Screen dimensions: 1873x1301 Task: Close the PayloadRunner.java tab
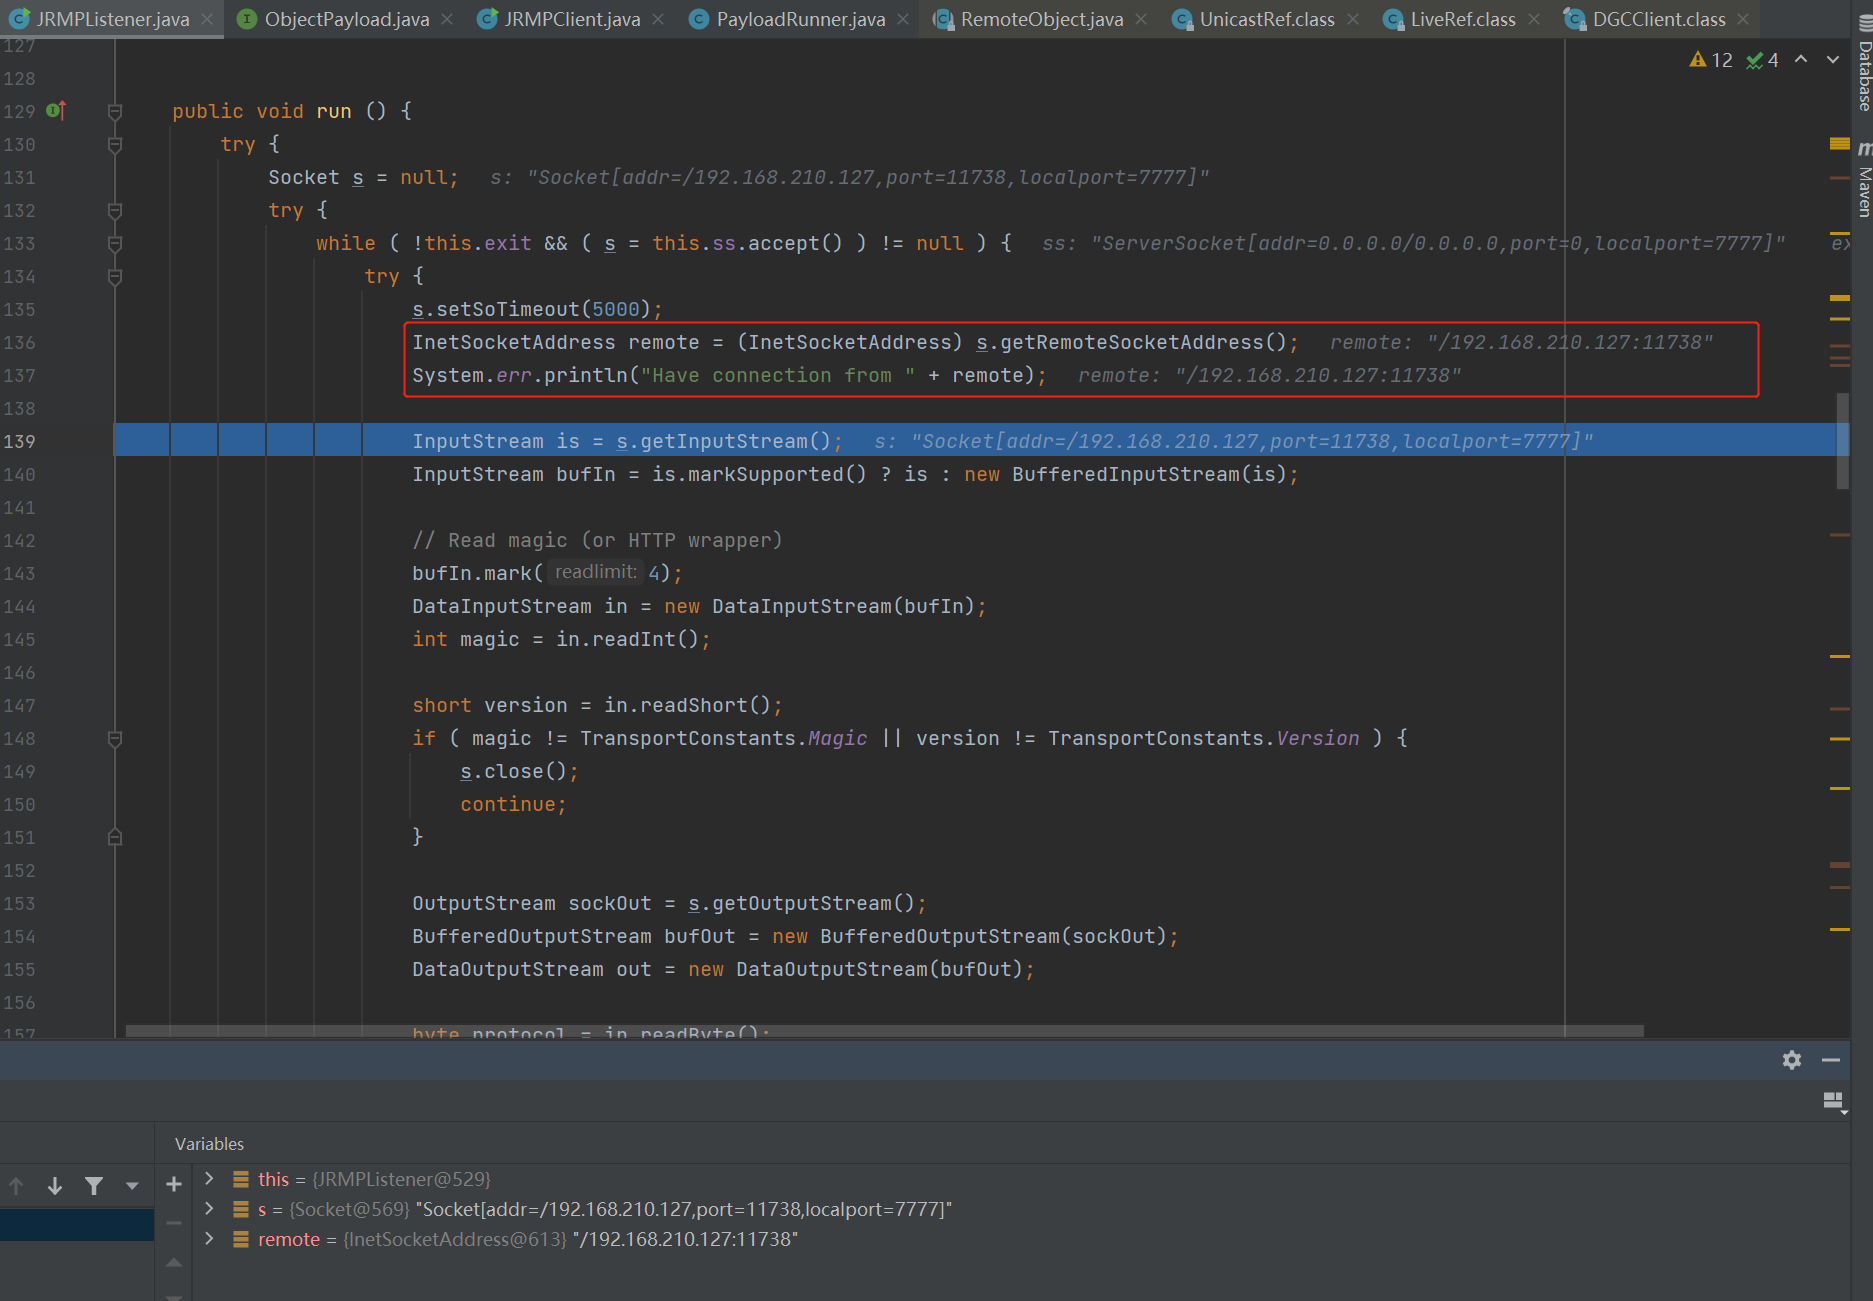point(903,19)
